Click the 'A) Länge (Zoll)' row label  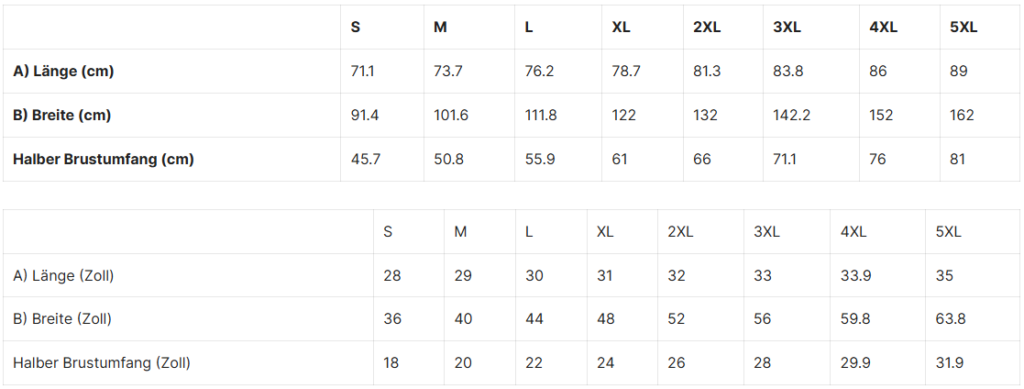(63, 275)
